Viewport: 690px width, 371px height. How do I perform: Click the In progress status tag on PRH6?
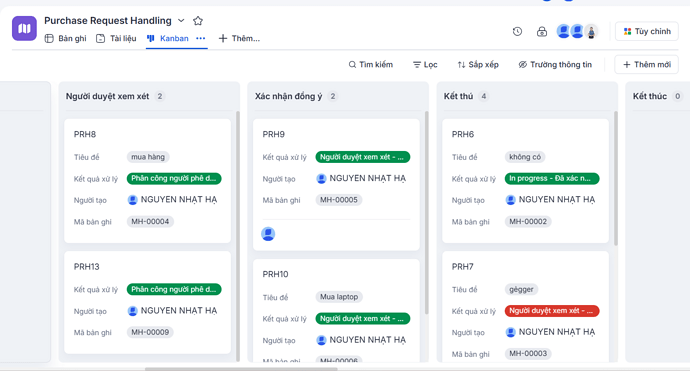[x=552, y=179]
